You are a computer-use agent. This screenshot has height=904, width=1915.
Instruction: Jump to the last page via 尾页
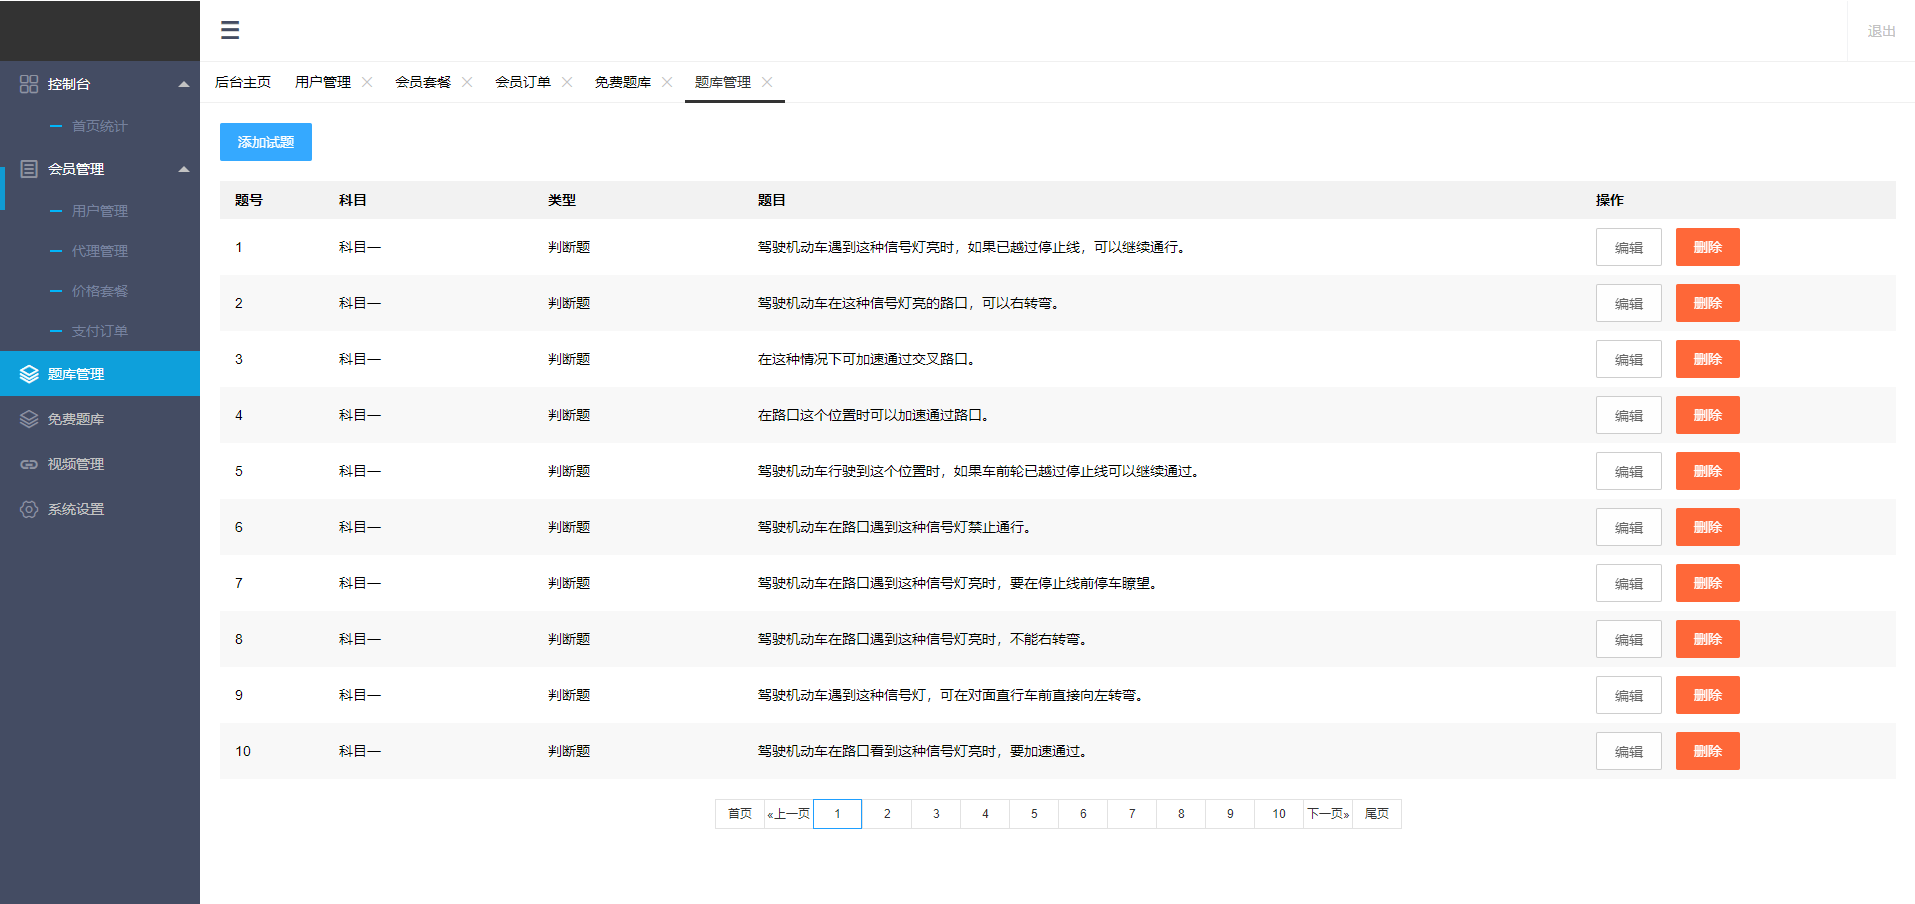click(x=1377, y=814)
